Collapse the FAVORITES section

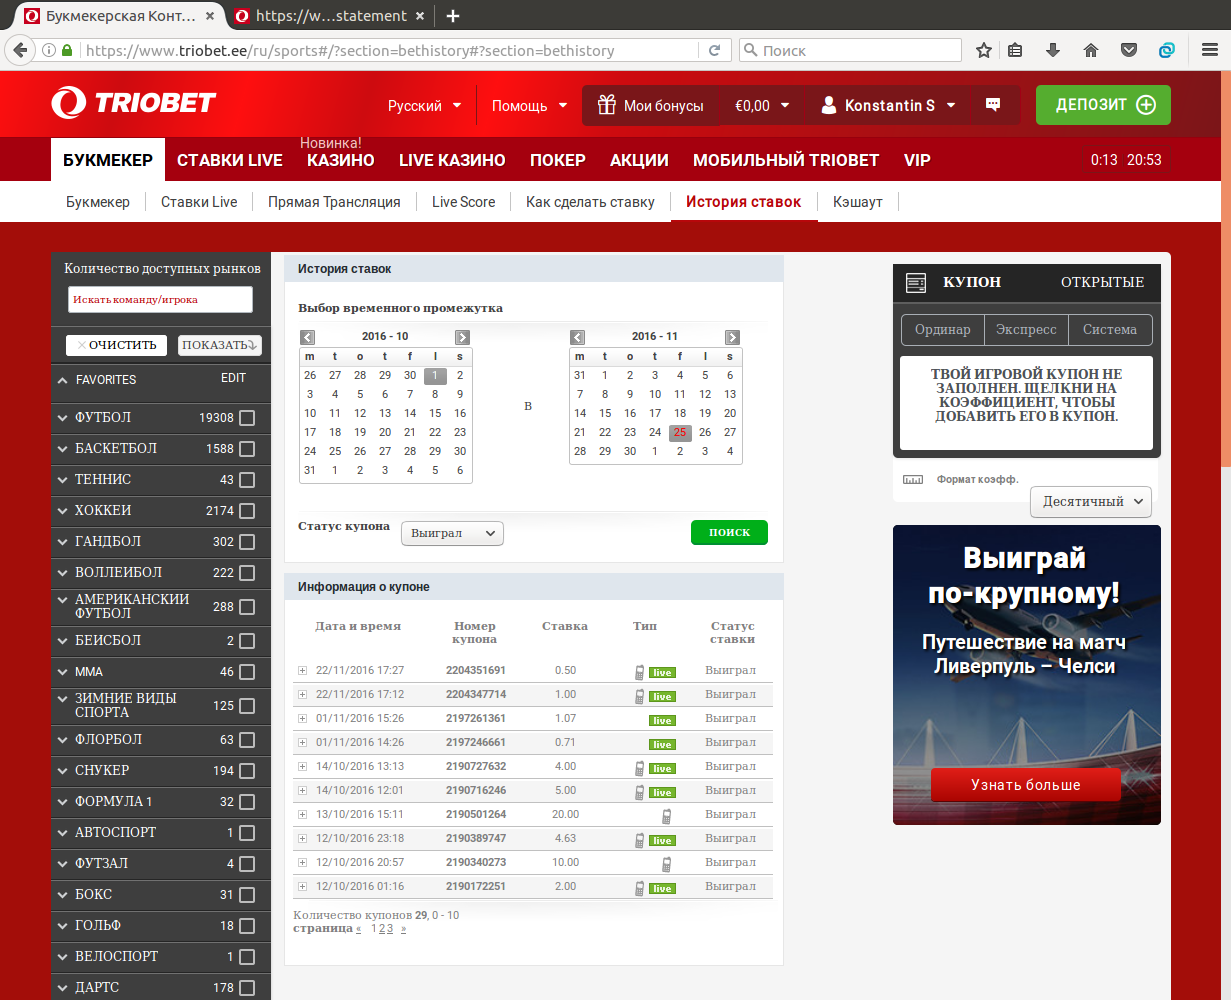(63, 380)
